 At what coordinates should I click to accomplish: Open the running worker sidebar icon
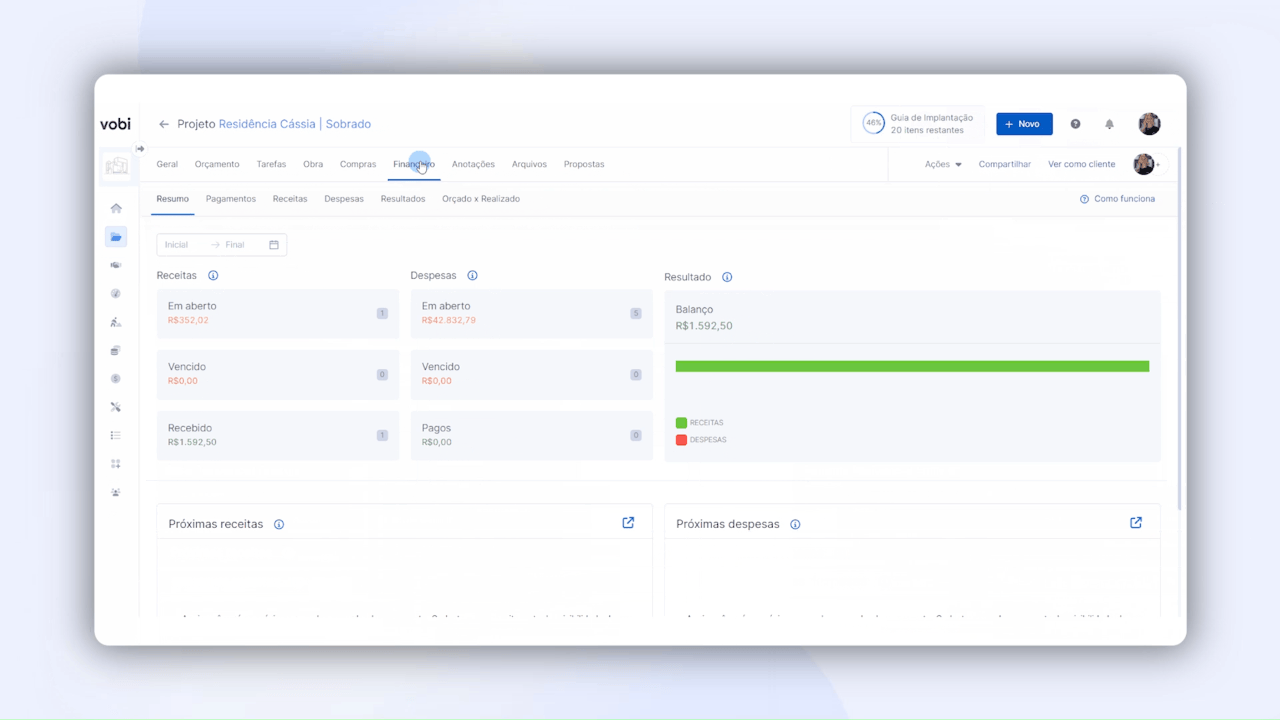116,322
